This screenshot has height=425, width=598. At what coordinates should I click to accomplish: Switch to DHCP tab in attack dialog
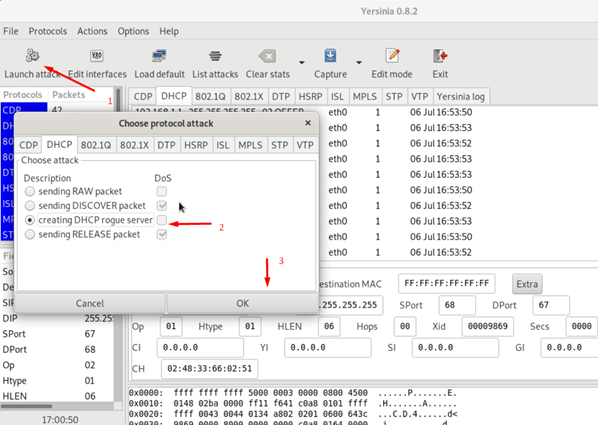59,144
